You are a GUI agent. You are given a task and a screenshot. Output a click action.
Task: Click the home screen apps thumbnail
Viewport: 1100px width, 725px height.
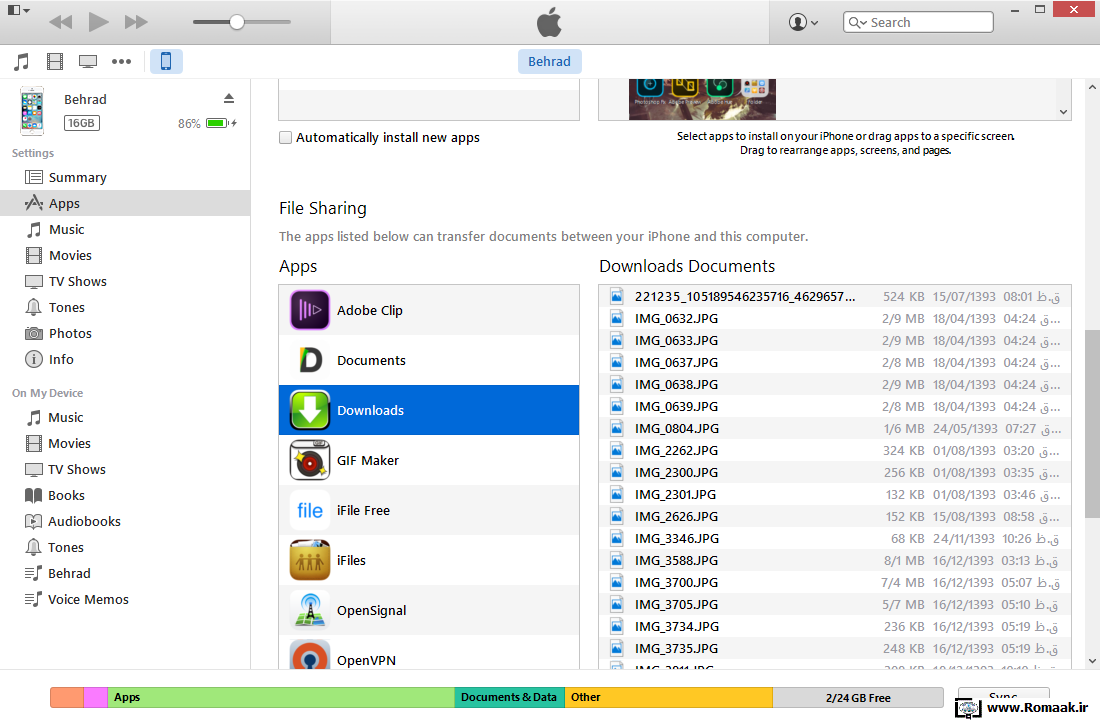pos(702,99)
